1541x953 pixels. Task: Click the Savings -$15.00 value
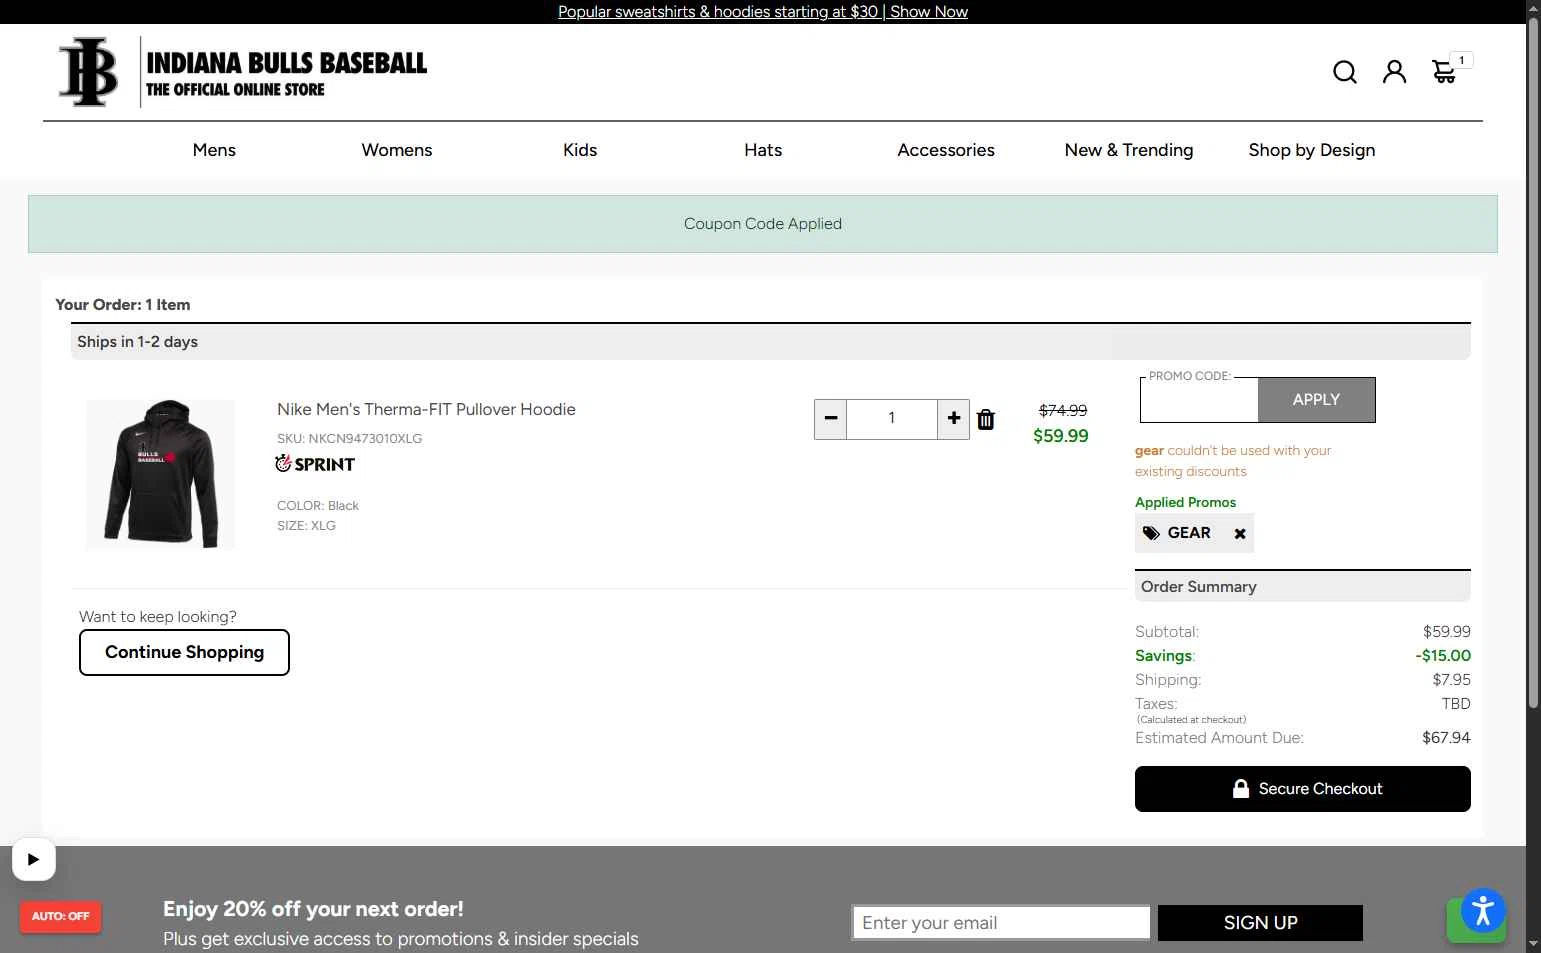click(x=1443, y=656)
